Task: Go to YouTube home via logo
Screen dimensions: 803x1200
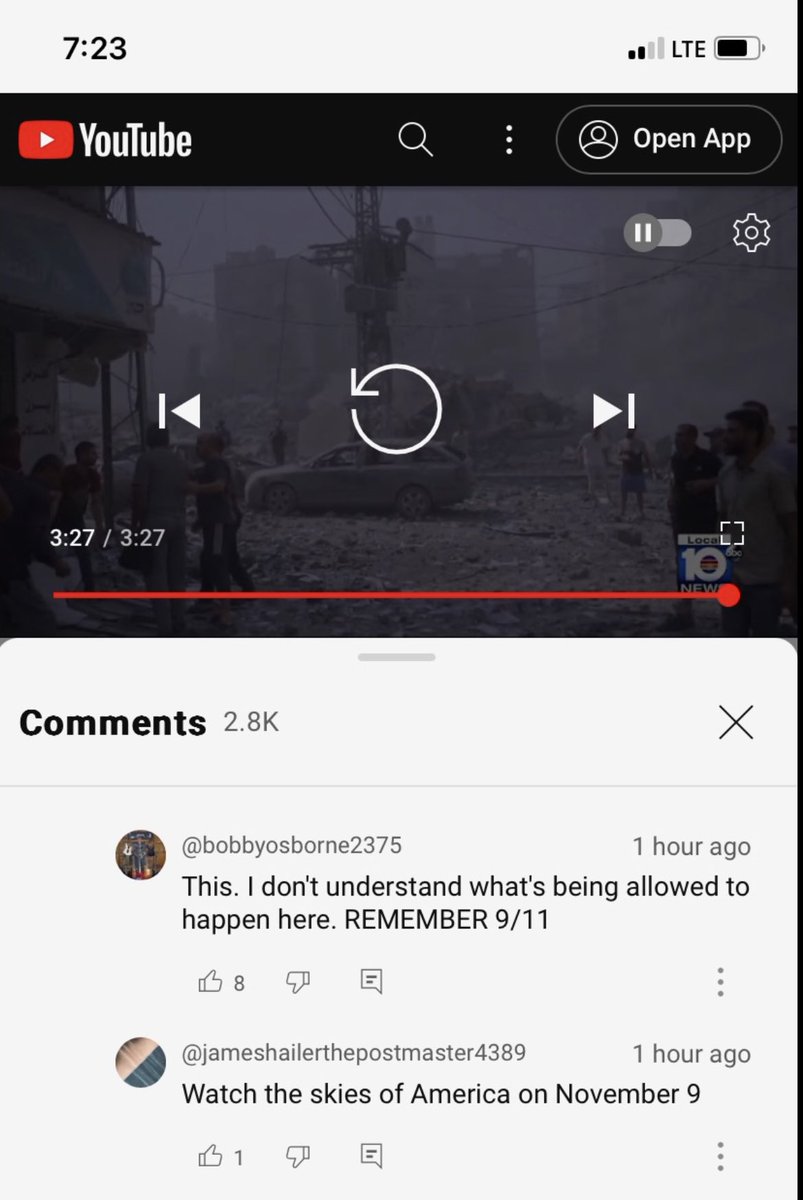Action: (x=105, y=140)
